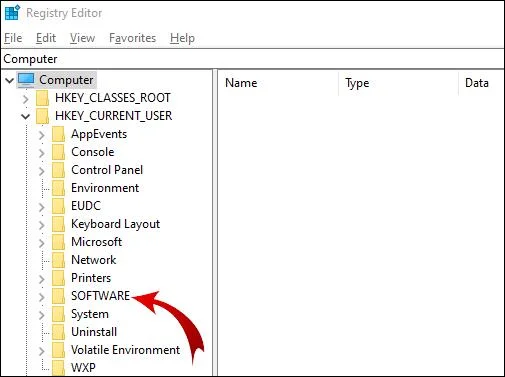Click the Network folder icon
This screenshot has width=505, height=377.
(59, 260)
